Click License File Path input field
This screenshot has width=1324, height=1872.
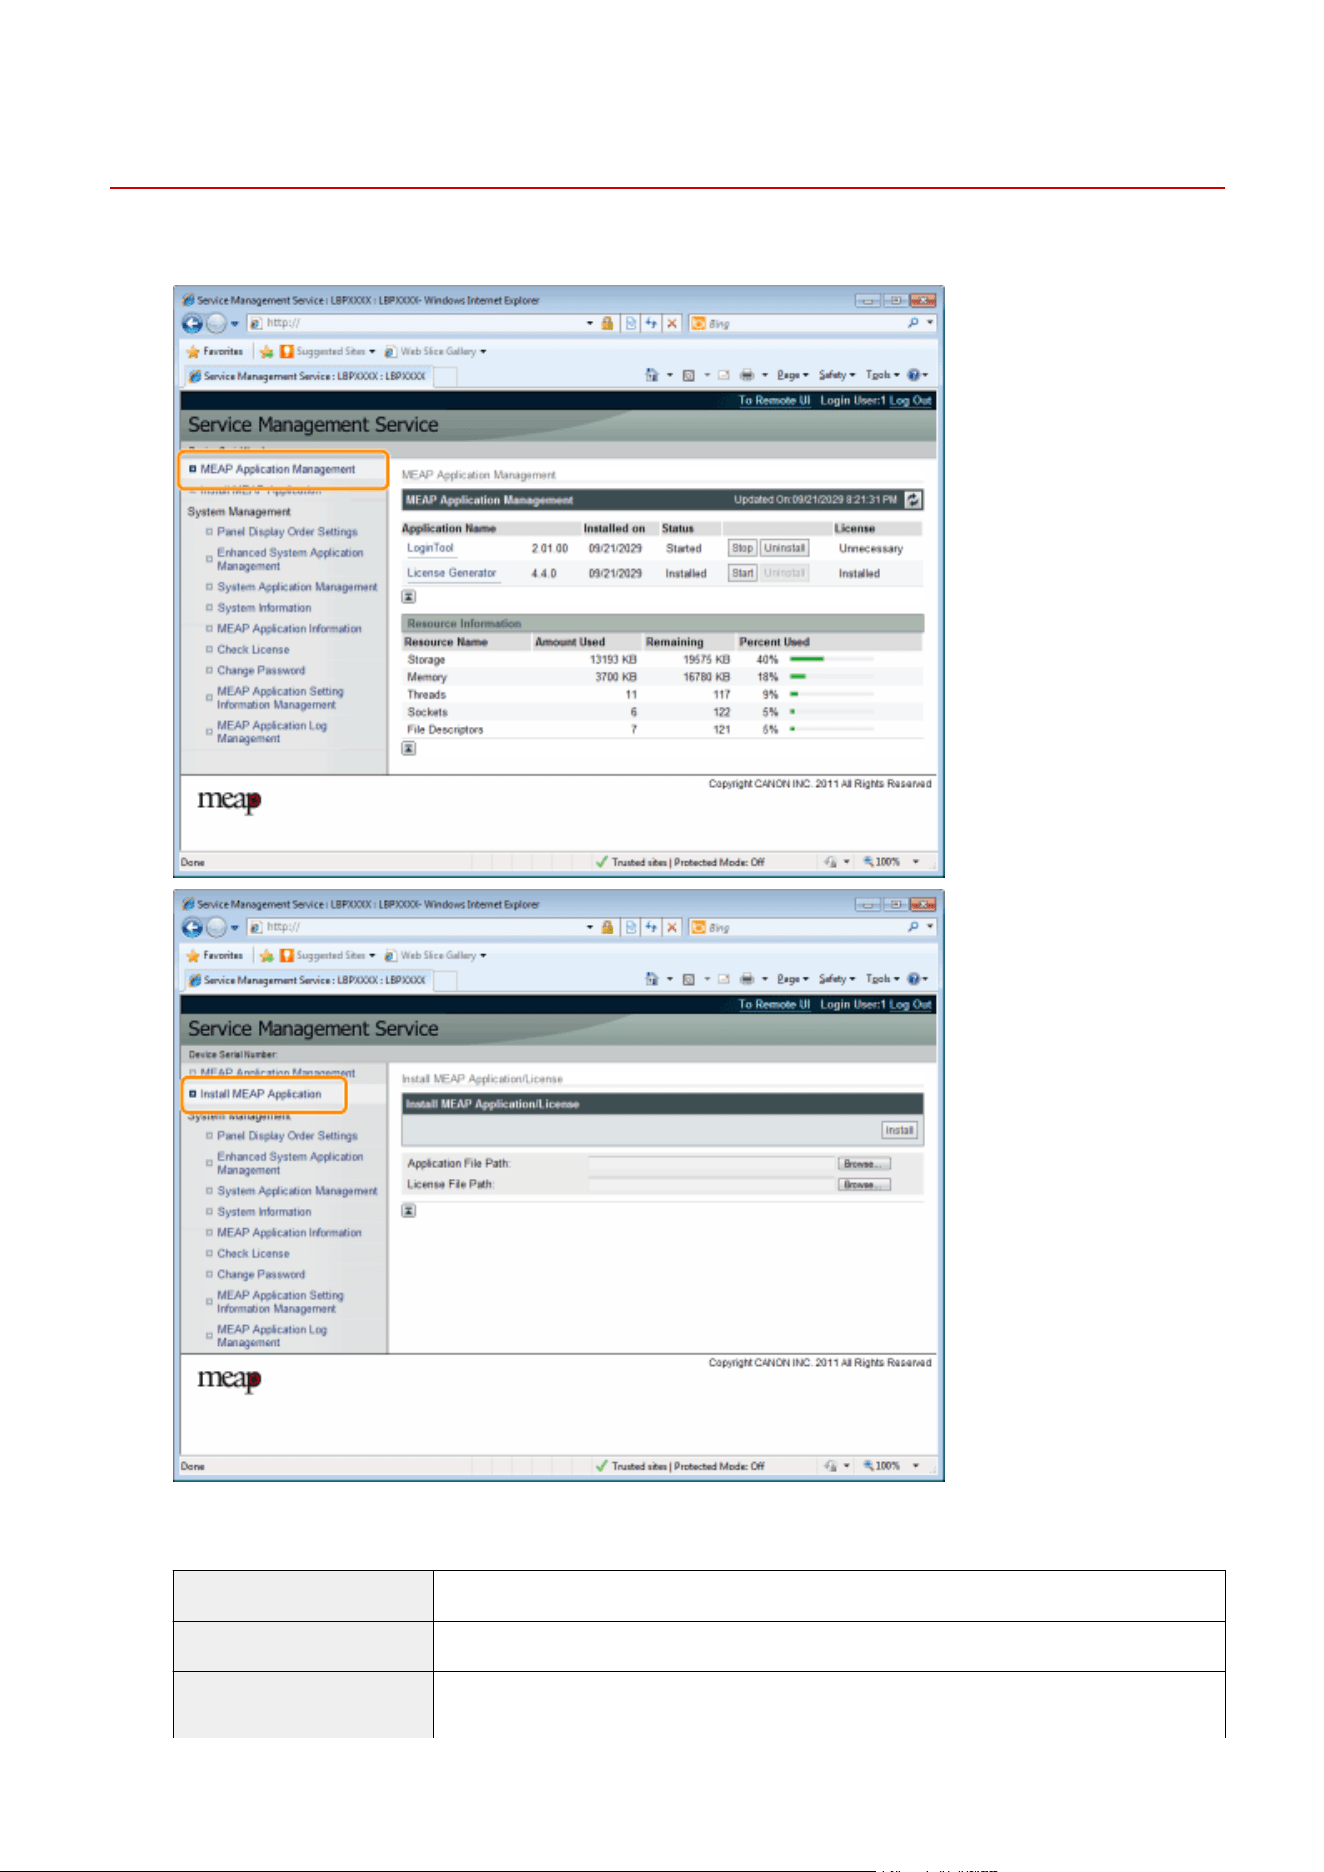tap(712, 1184)
